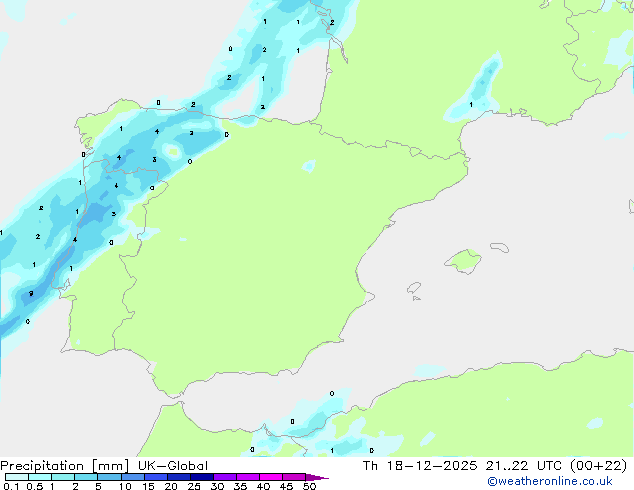Select the 40–45 mm magenta legend swatch
634x490 pixels.
click(271, 477)
